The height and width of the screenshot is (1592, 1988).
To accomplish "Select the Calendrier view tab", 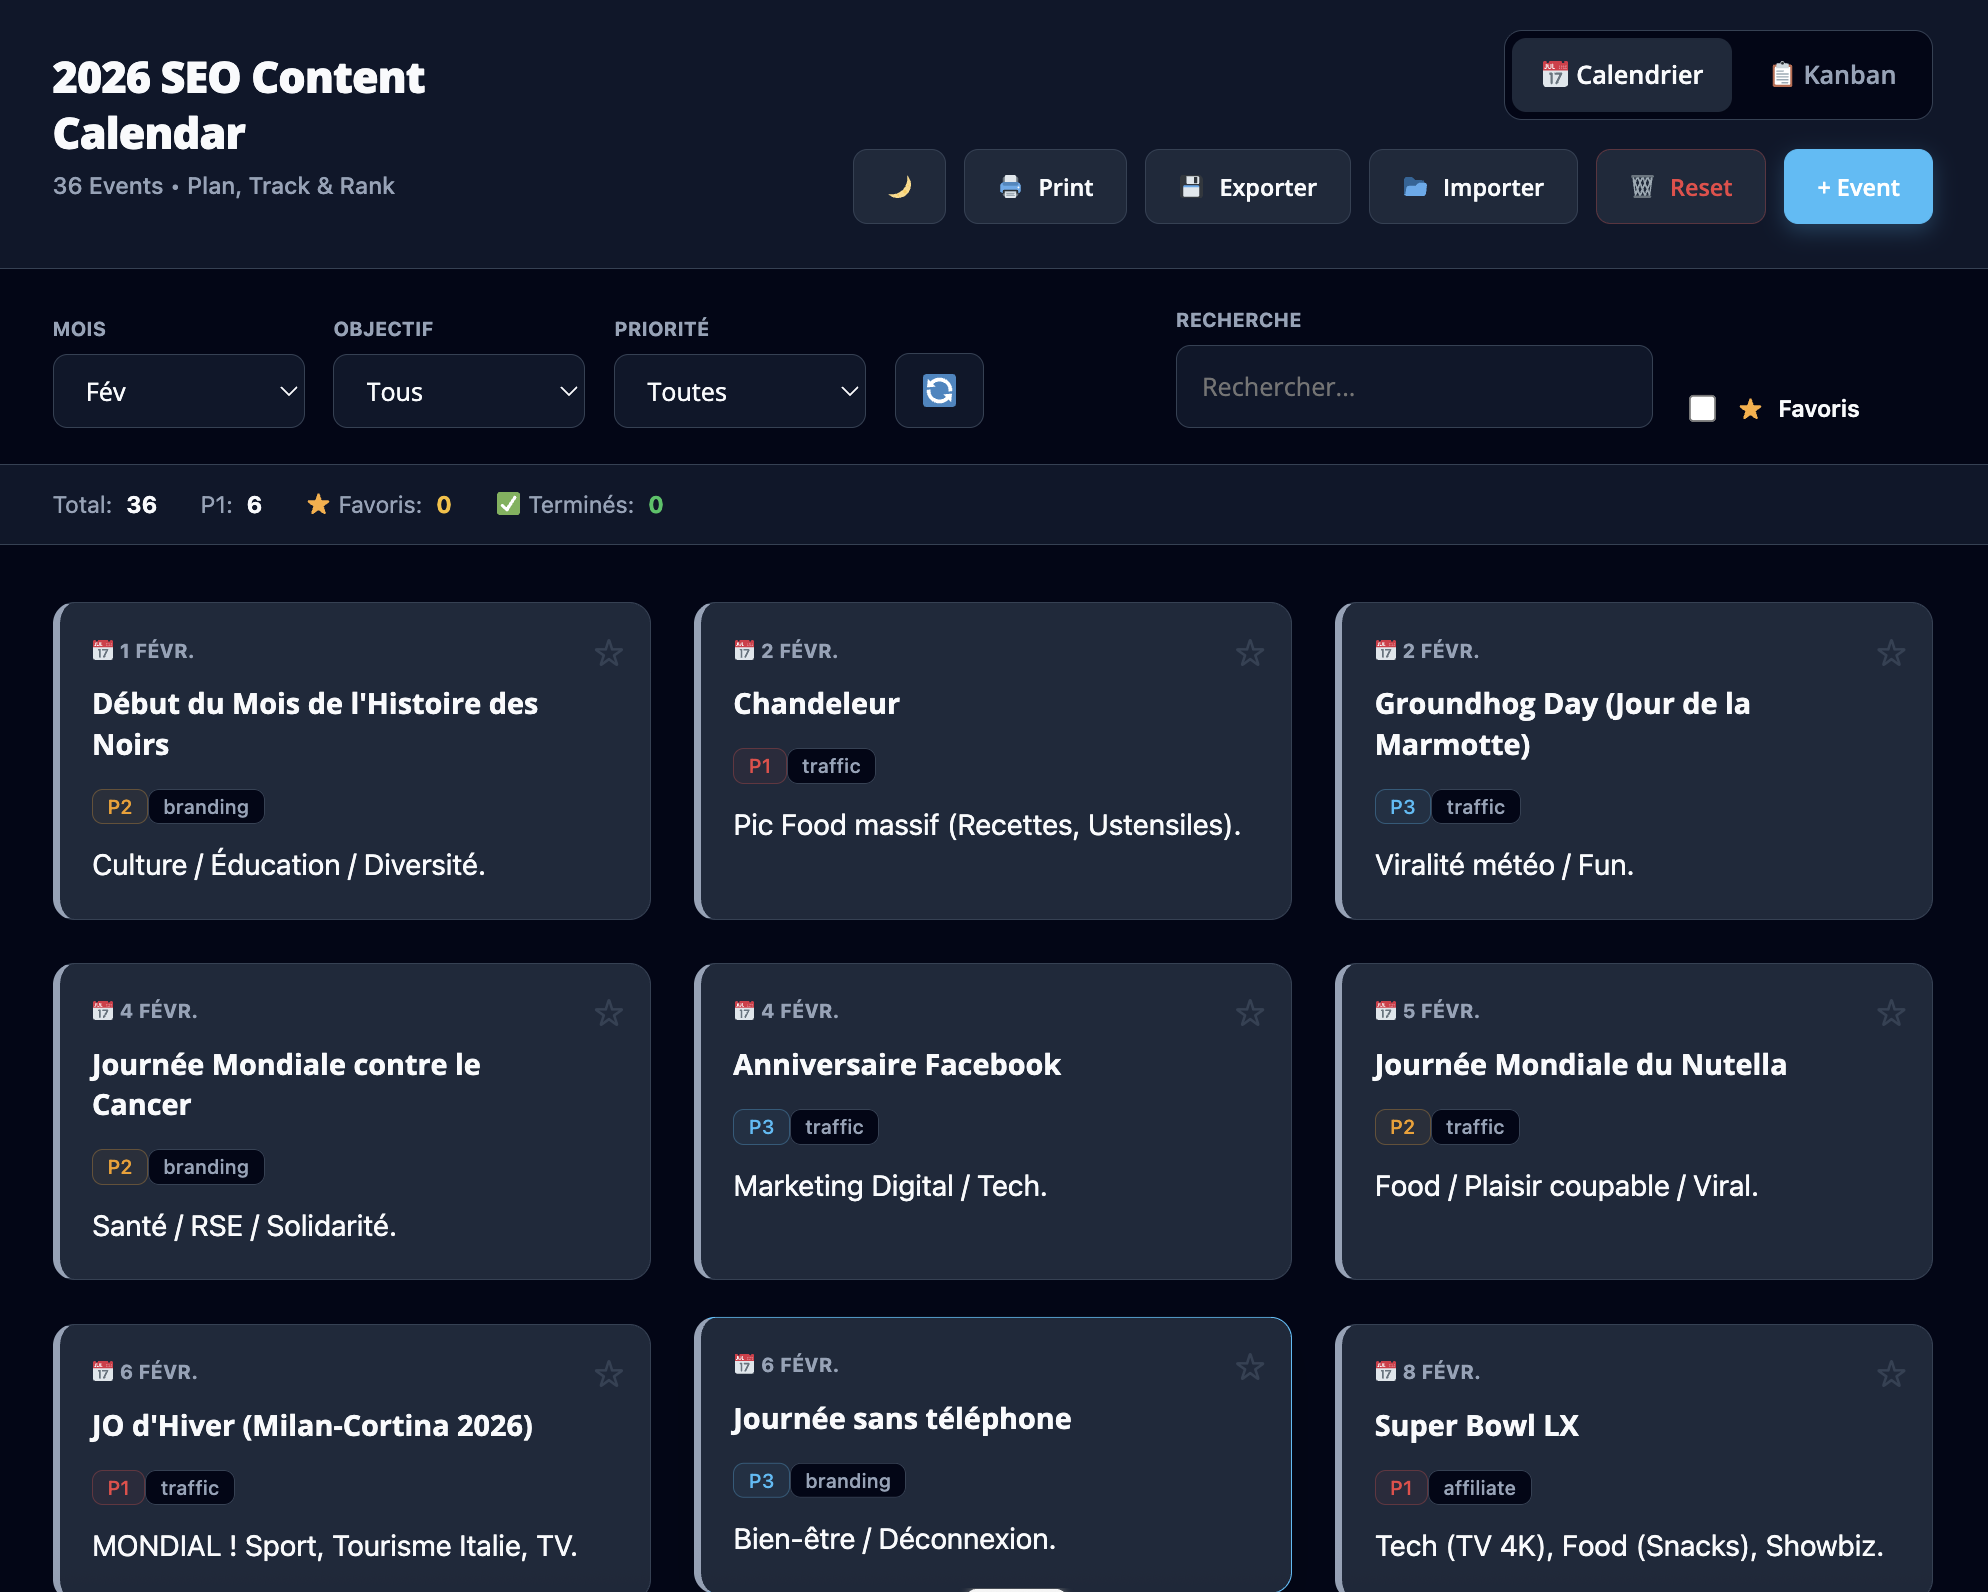I will coord(1619,75).
